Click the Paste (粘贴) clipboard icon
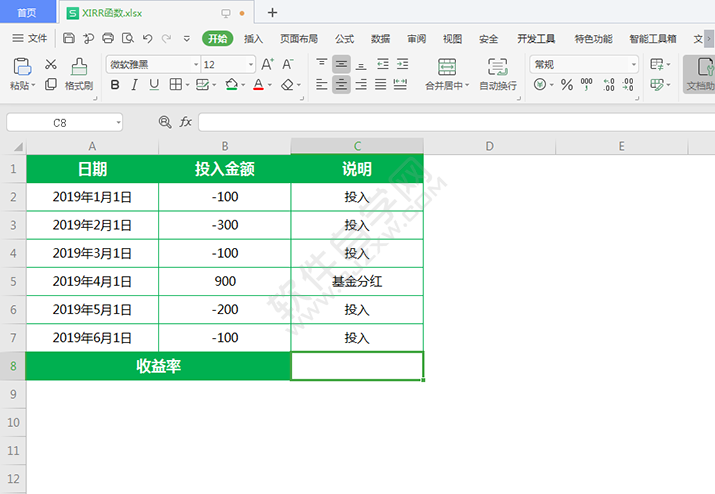715x494 pixels. [22, 67]
